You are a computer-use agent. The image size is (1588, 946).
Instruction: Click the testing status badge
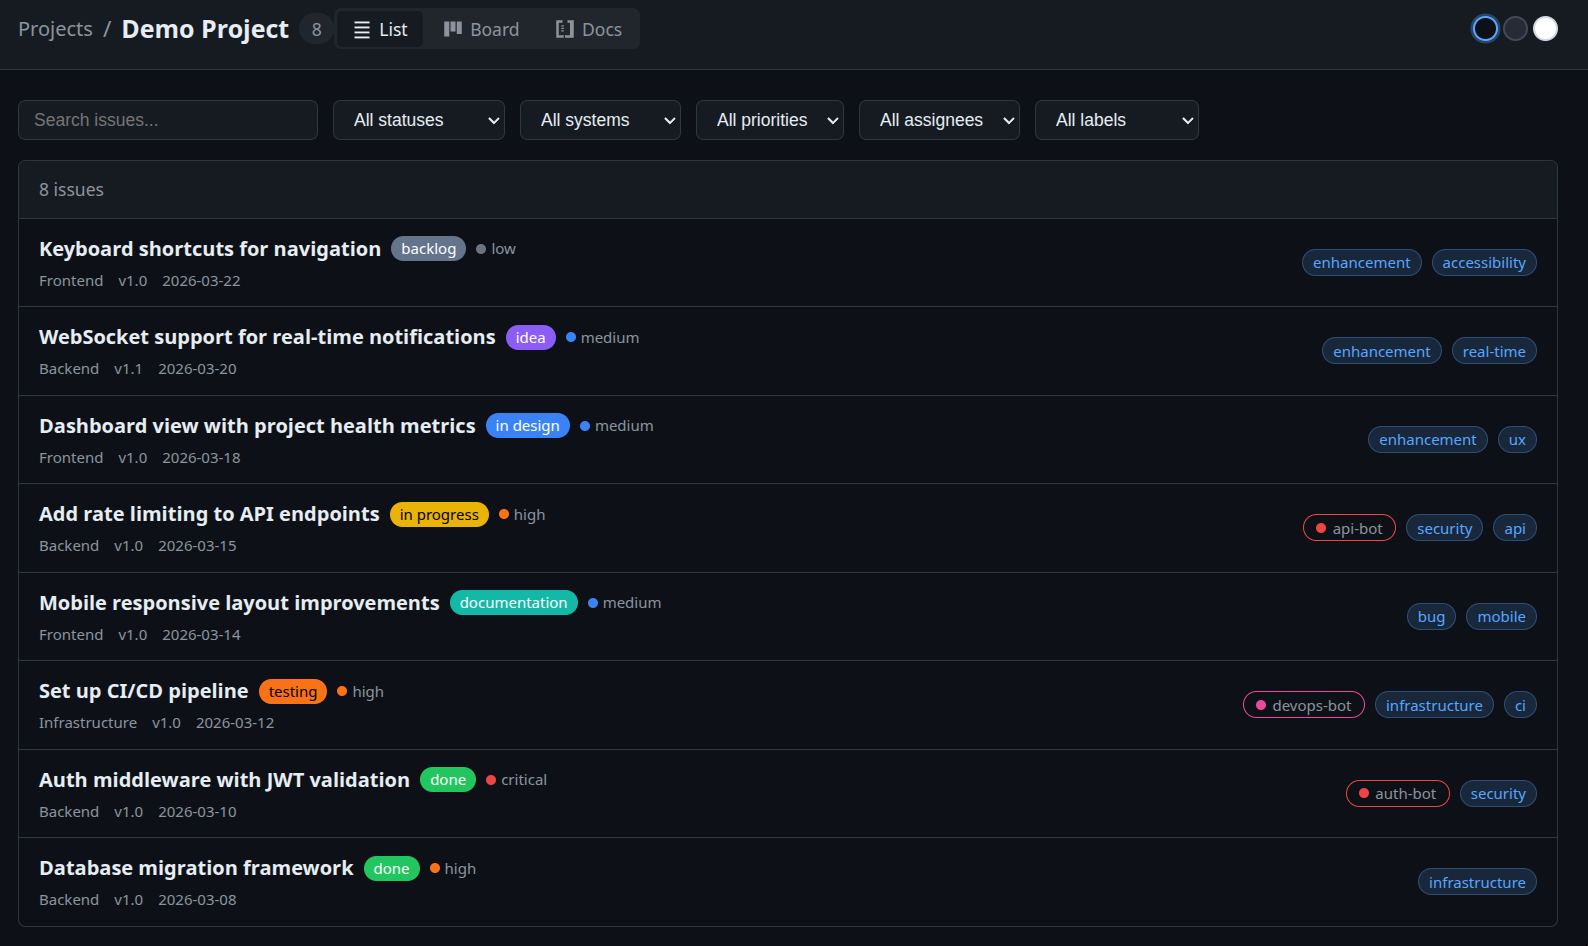(x=292, y=692)
